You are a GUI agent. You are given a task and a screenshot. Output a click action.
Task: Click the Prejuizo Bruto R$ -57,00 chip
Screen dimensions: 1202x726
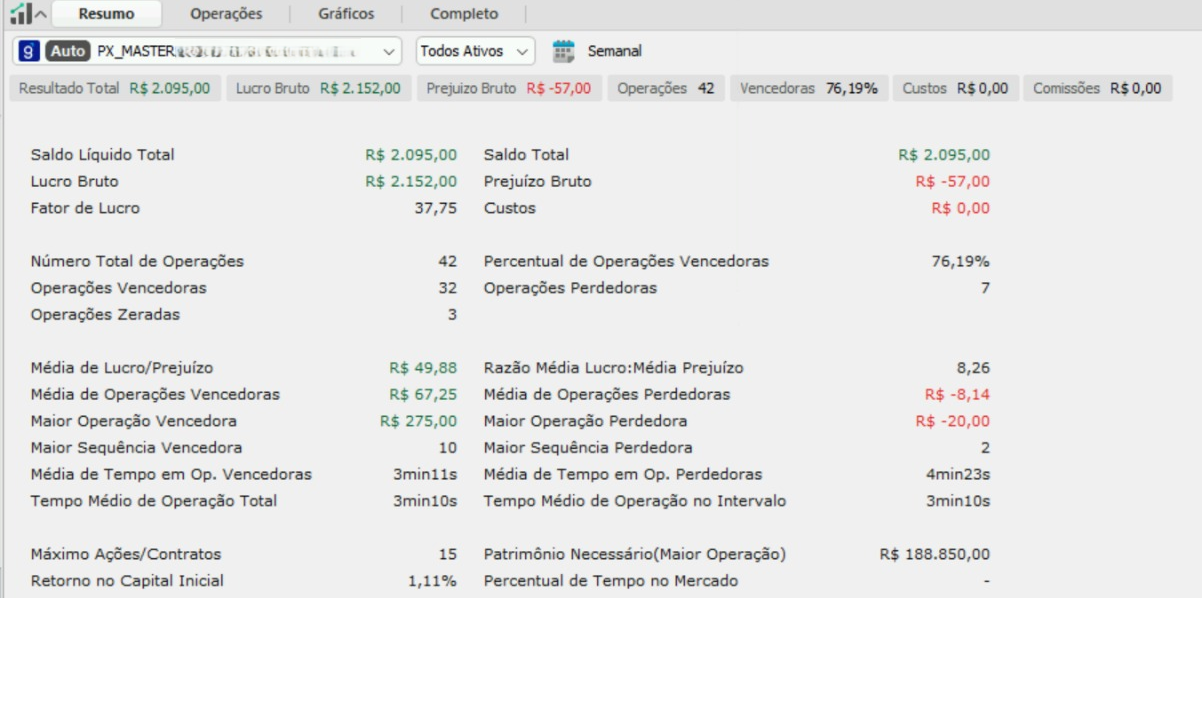point(509,88)
